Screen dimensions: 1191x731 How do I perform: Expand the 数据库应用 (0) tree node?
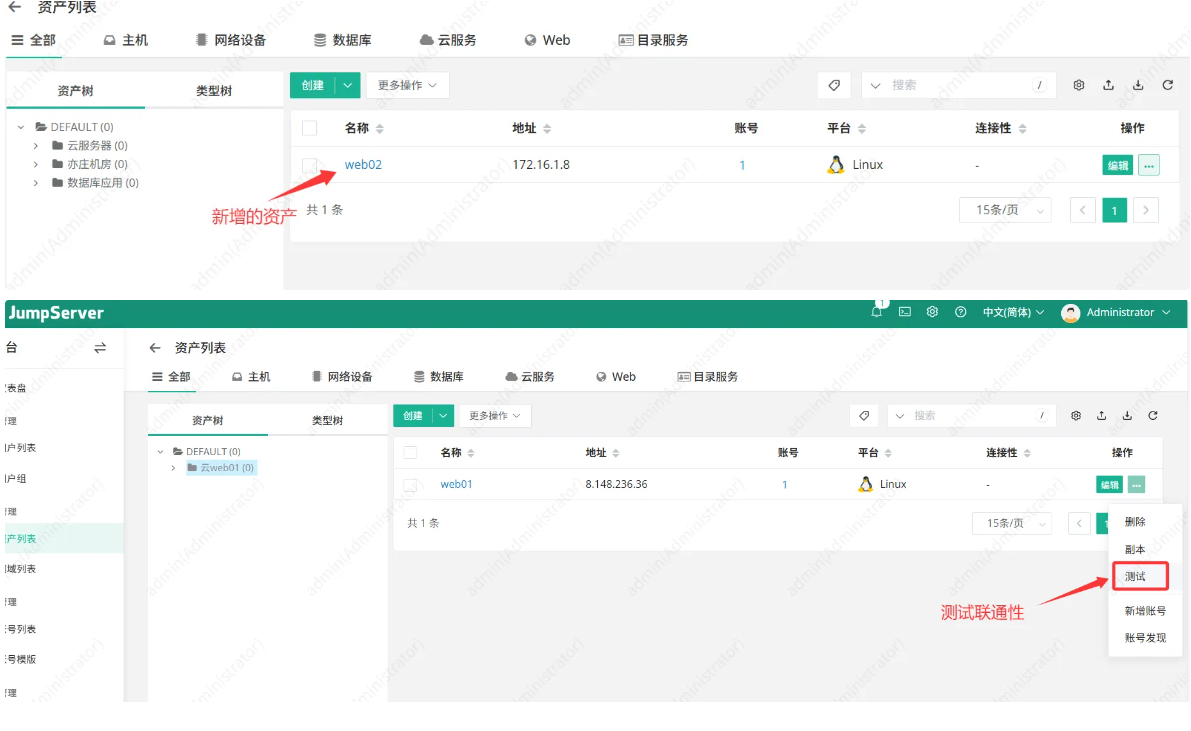pyautogui.click(x=36, y=182)
